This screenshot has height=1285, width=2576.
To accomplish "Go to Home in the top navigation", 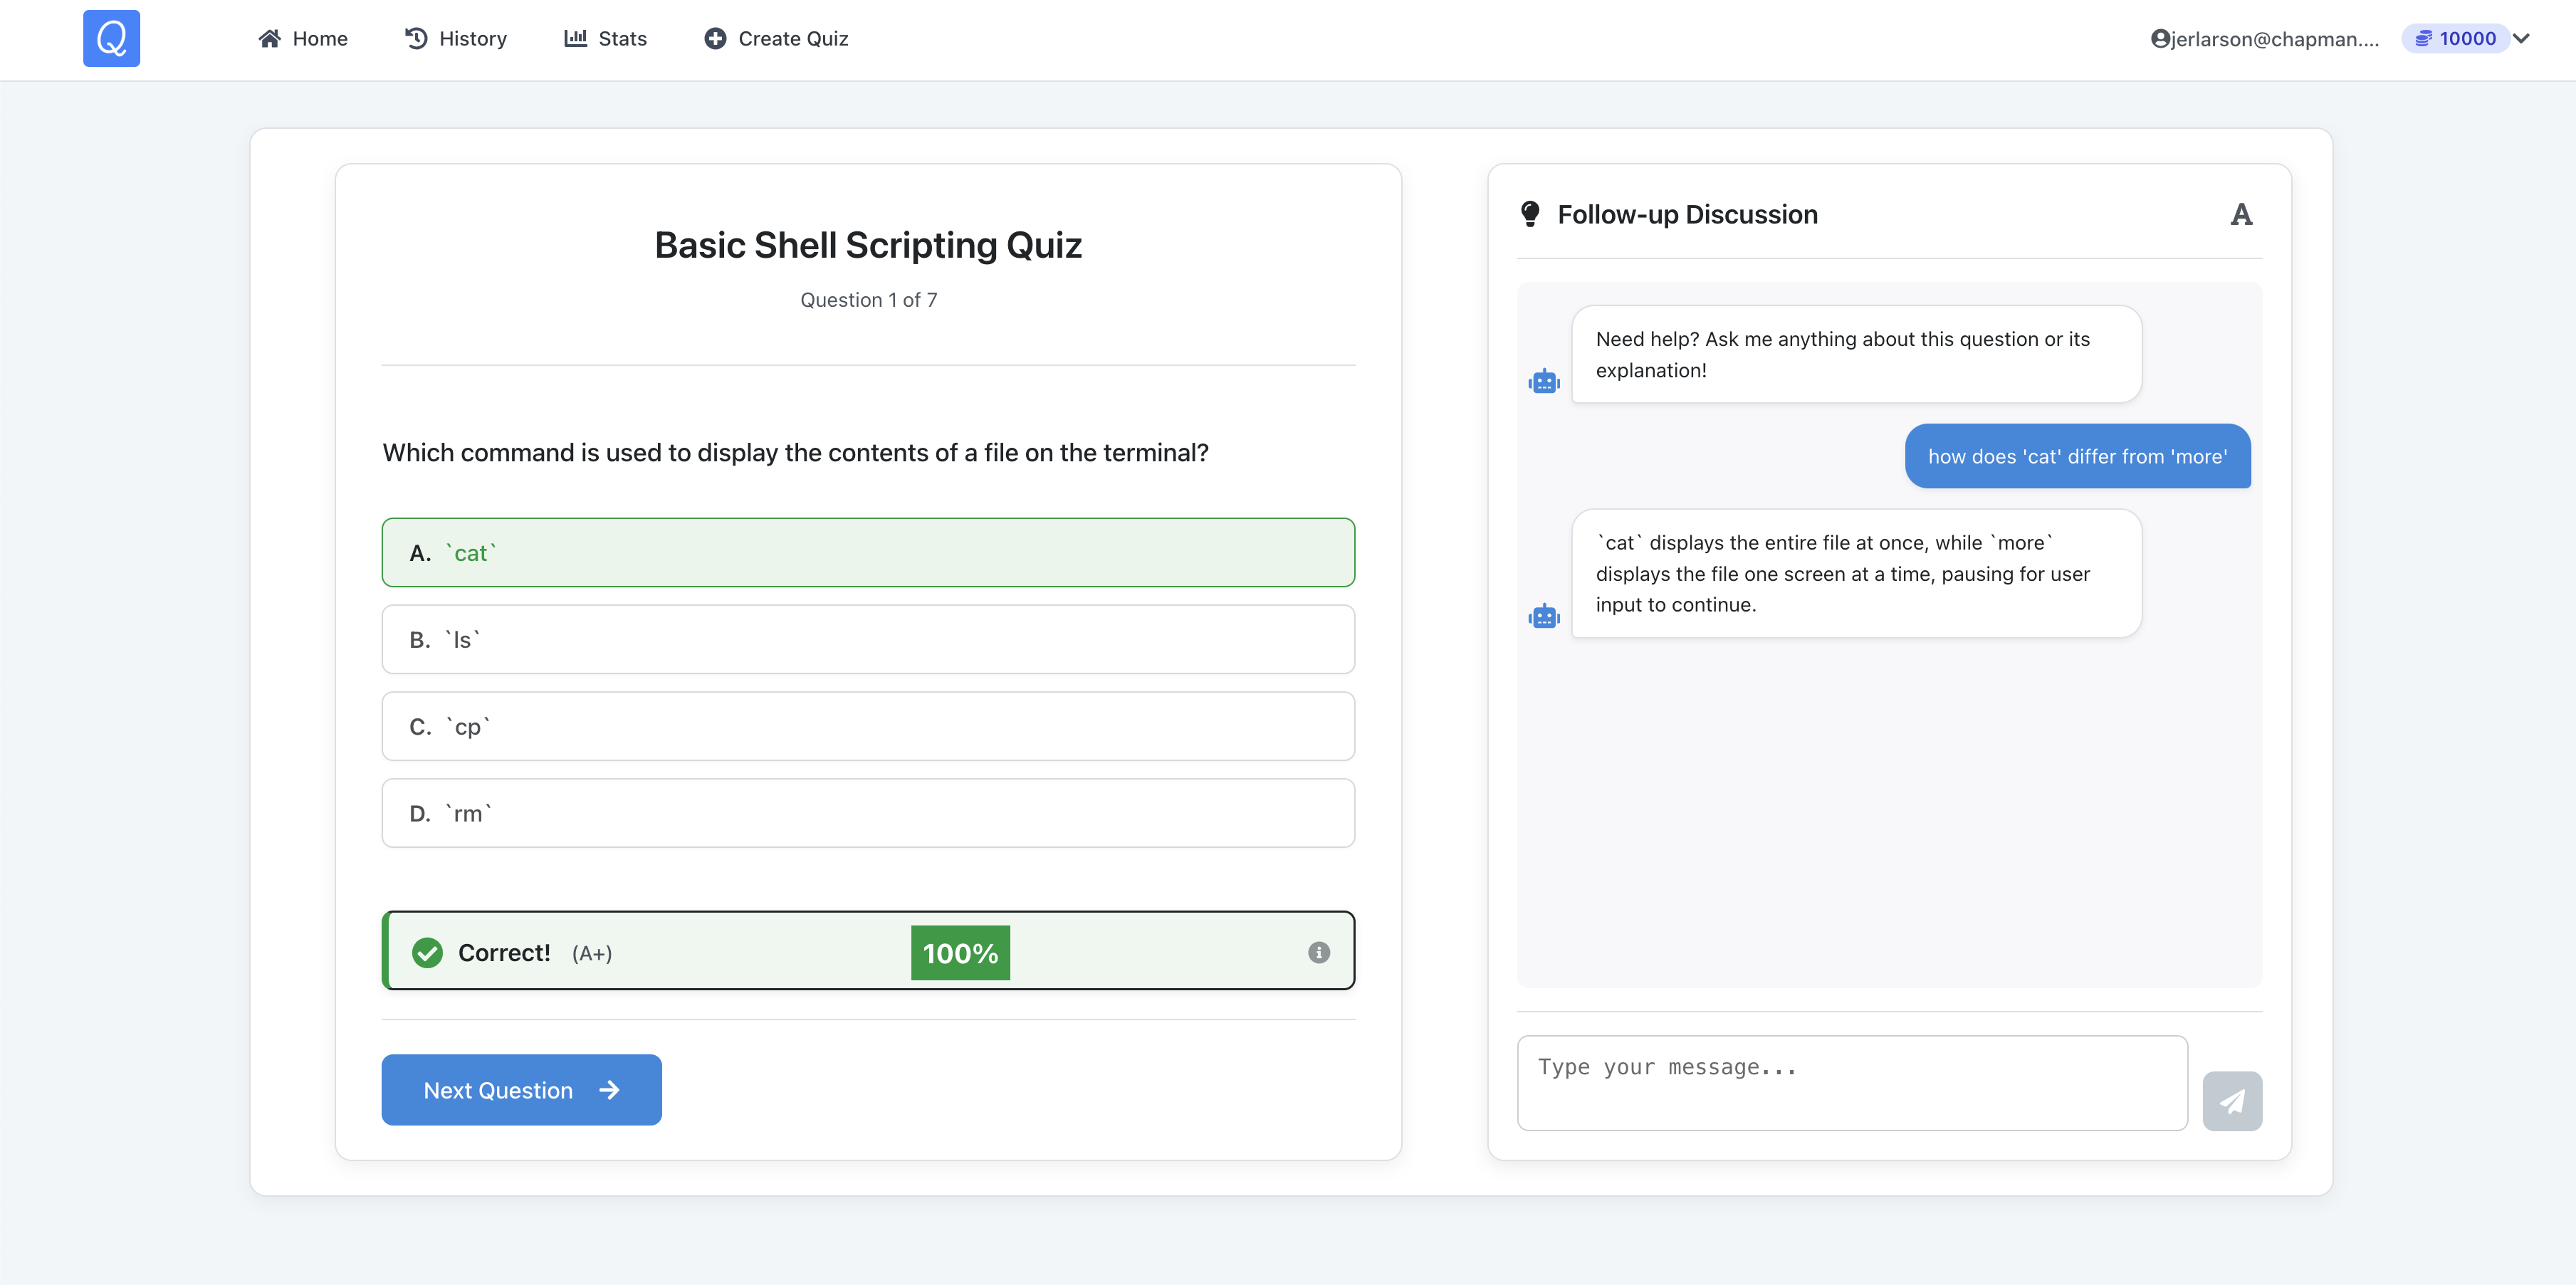I will 303,38.
